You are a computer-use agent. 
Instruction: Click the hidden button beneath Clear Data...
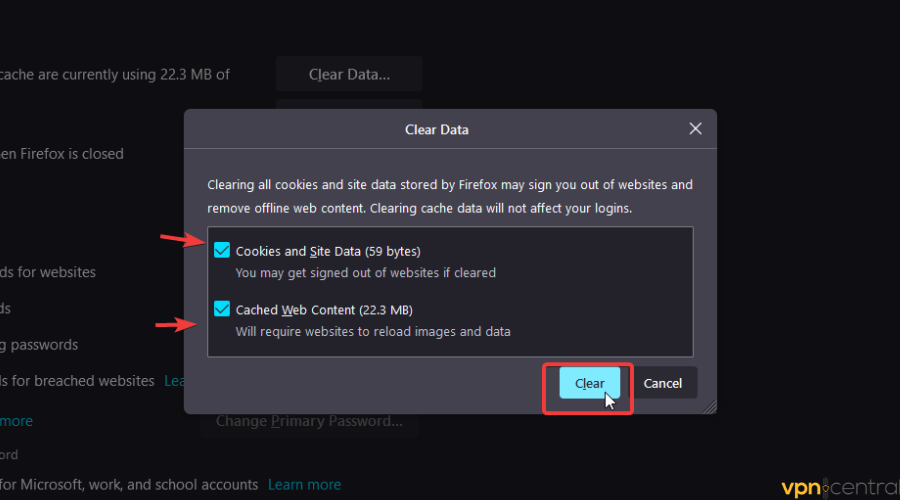pos(348,103)
